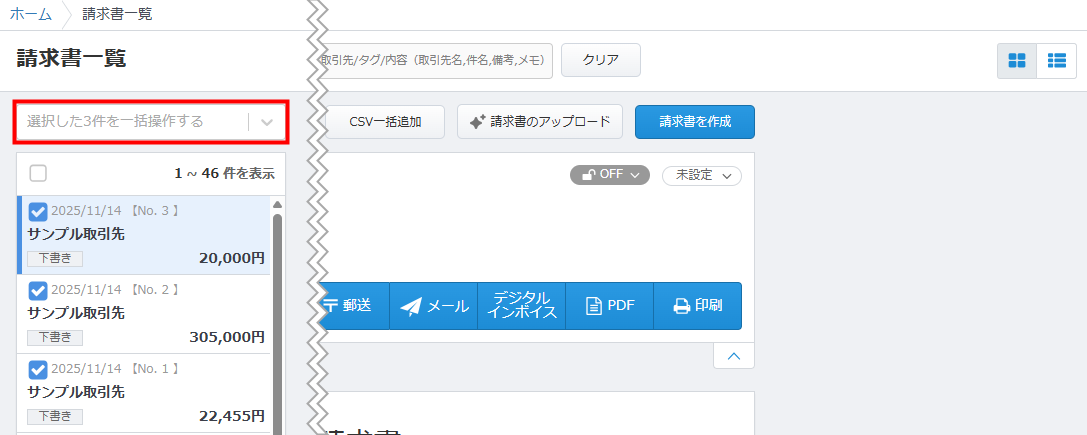Expand the 未設定 status dropdown
Image resolution: width=1087 pixels, height=435 pixels.
click(701, 175)
